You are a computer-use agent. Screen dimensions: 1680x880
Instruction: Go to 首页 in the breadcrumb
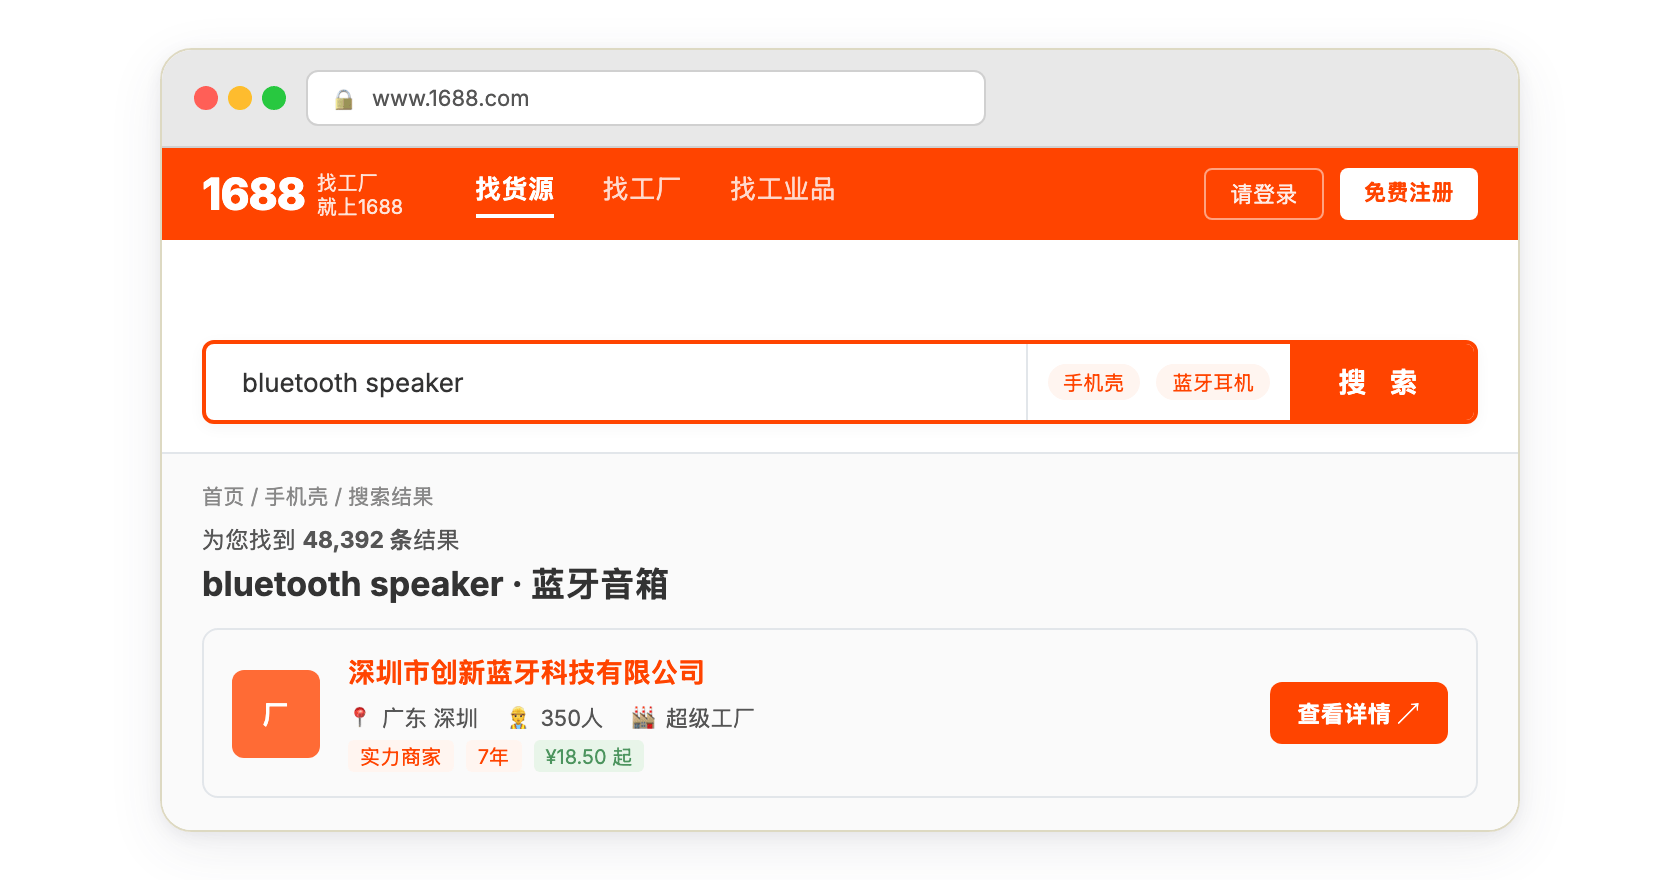[x=223, y=497]
